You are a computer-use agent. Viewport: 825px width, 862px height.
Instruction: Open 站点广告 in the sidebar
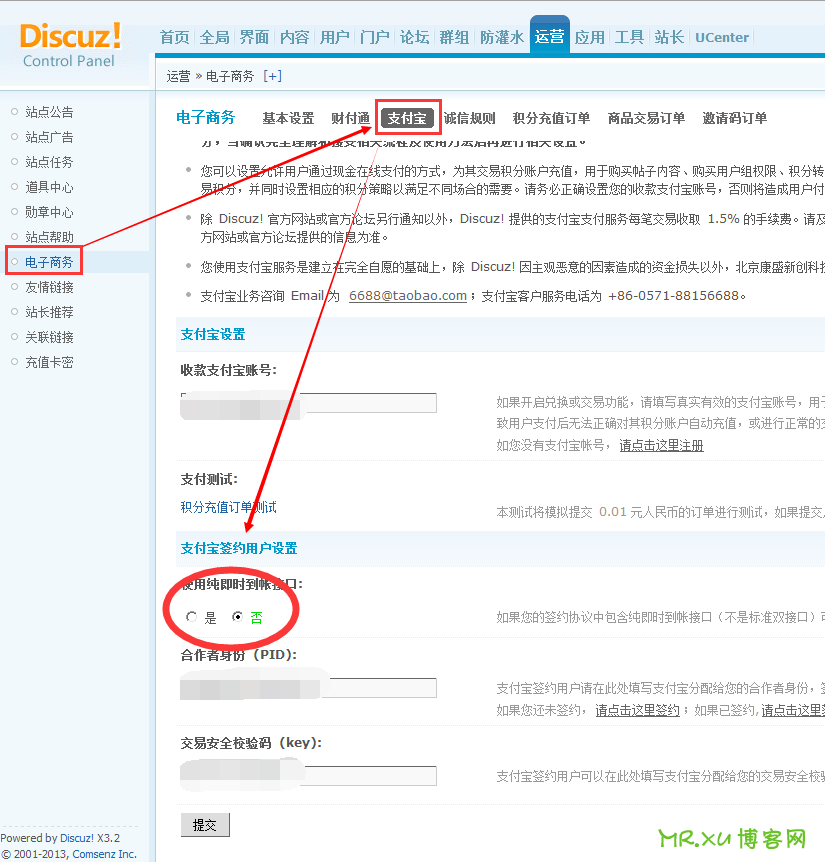(49, 137)
